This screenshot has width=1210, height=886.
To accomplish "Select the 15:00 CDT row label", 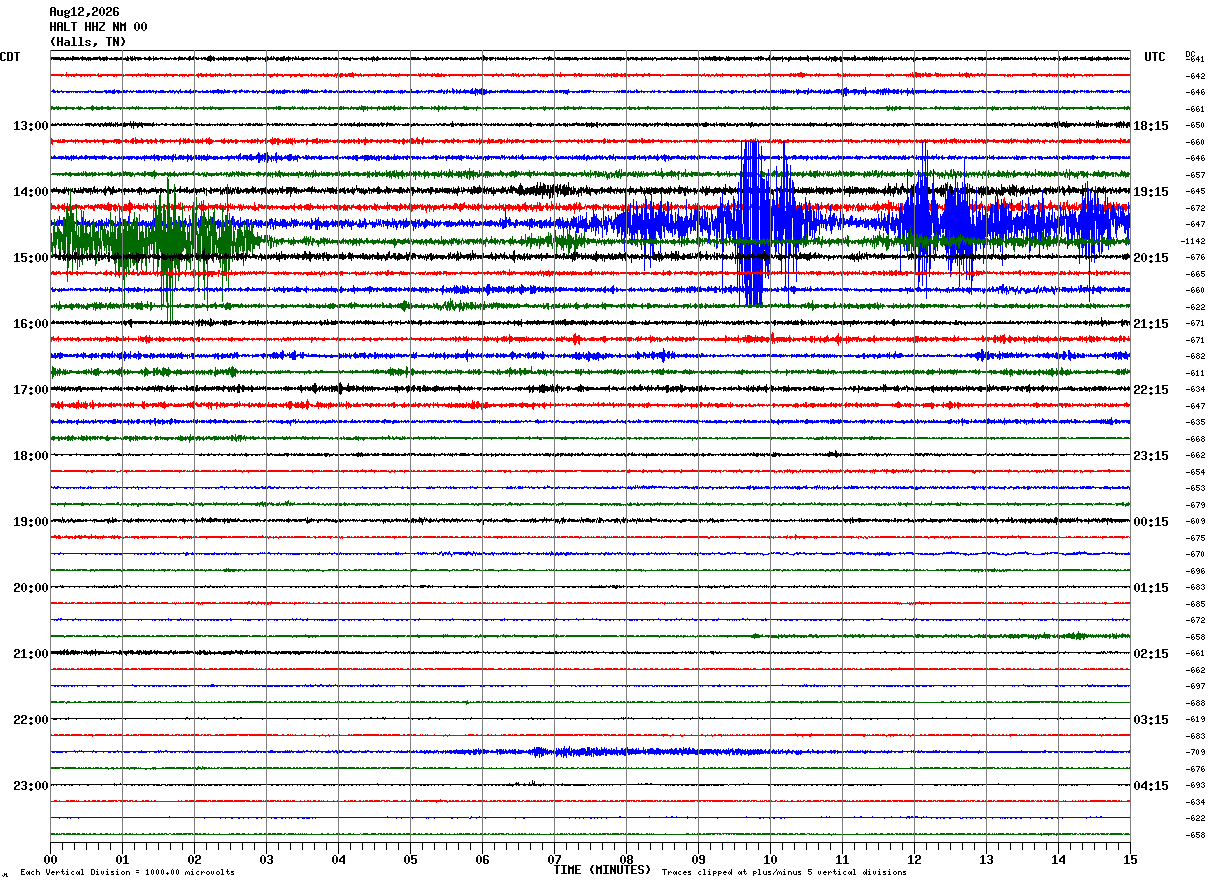I will point(31,258).
